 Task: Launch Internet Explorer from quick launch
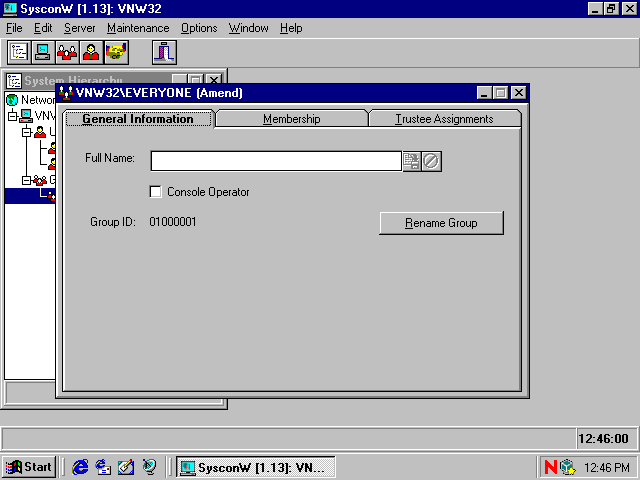click(x=80, y=467)
